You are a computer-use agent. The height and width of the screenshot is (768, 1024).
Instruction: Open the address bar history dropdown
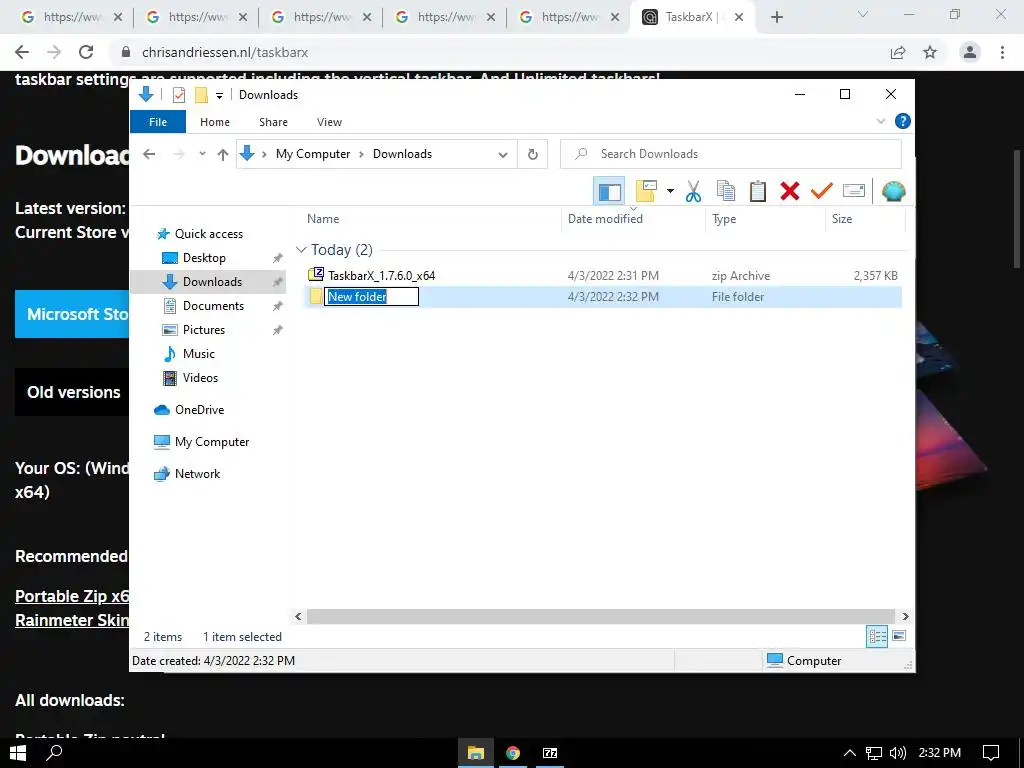[503, 155]
